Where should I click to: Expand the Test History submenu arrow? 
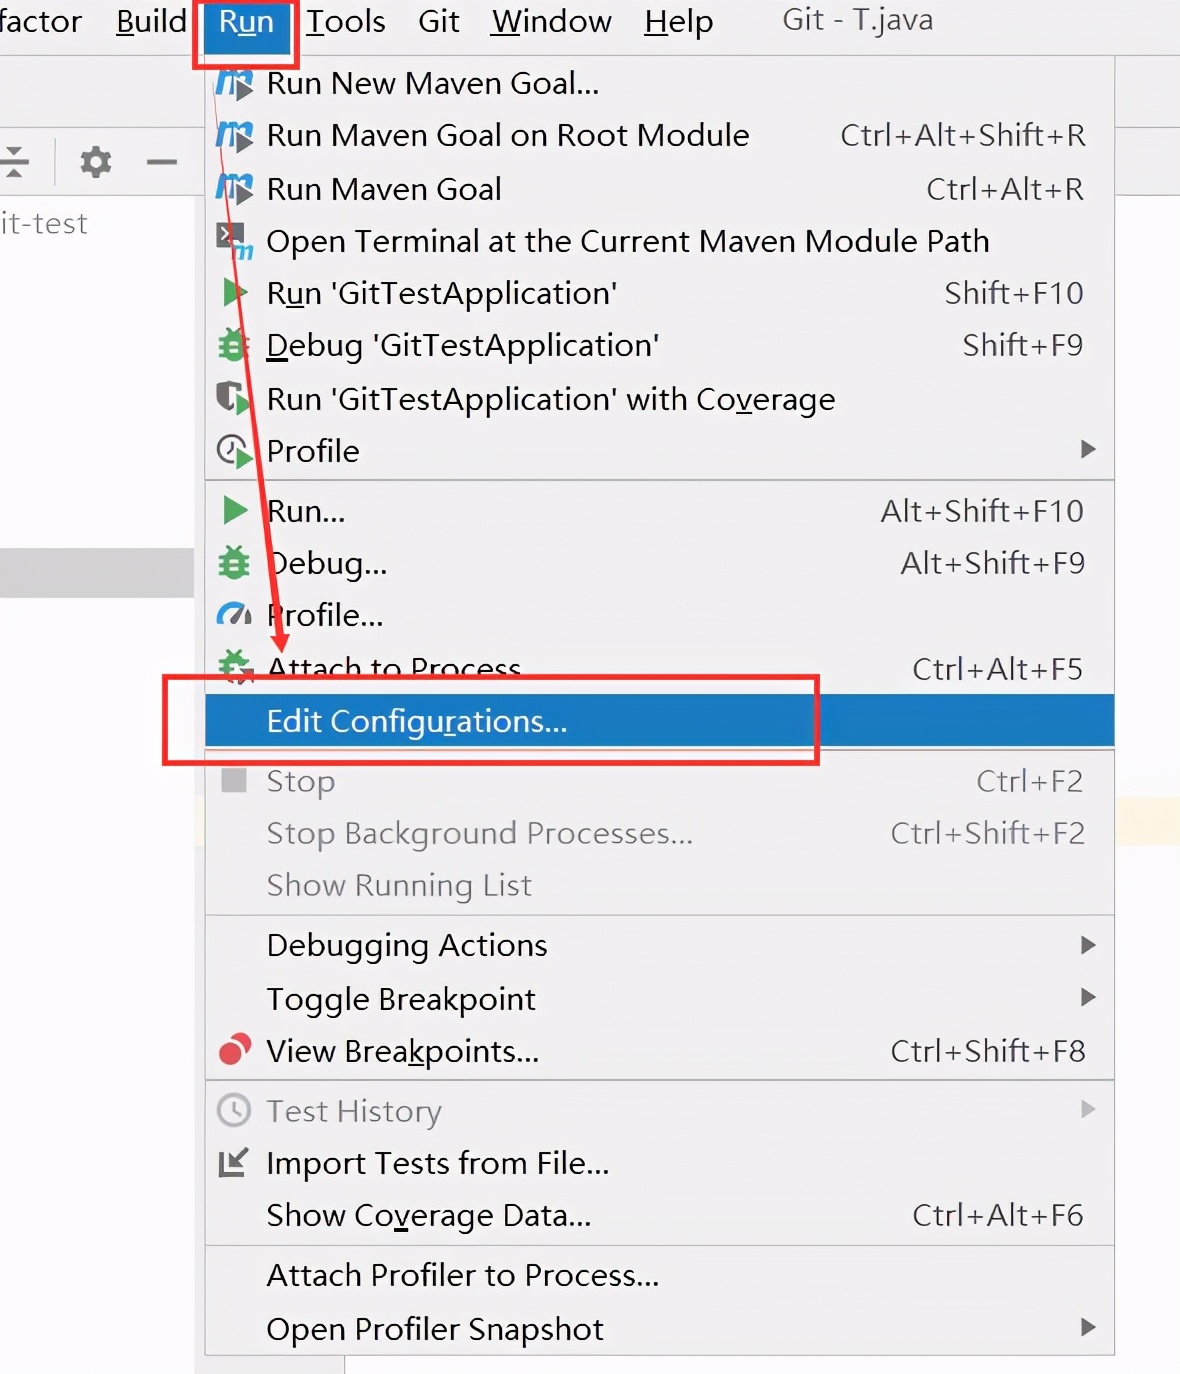[x=1088, y=1109]
